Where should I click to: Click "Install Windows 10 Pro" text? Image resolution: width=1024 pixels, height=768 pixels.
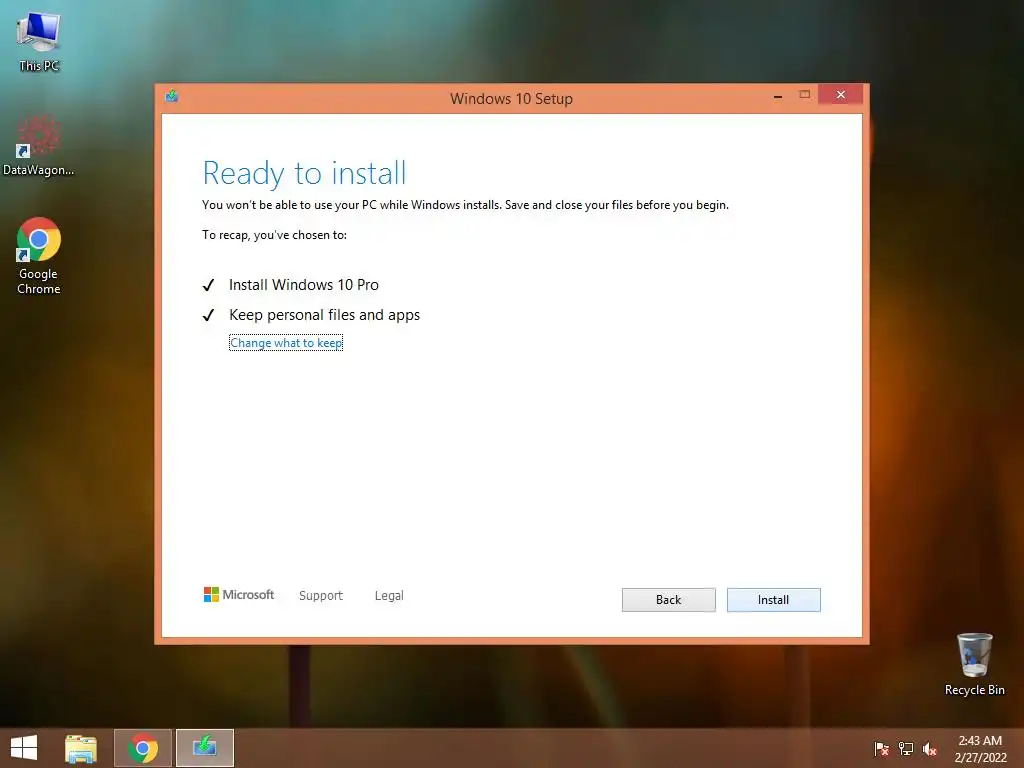[x=304, y=285]
